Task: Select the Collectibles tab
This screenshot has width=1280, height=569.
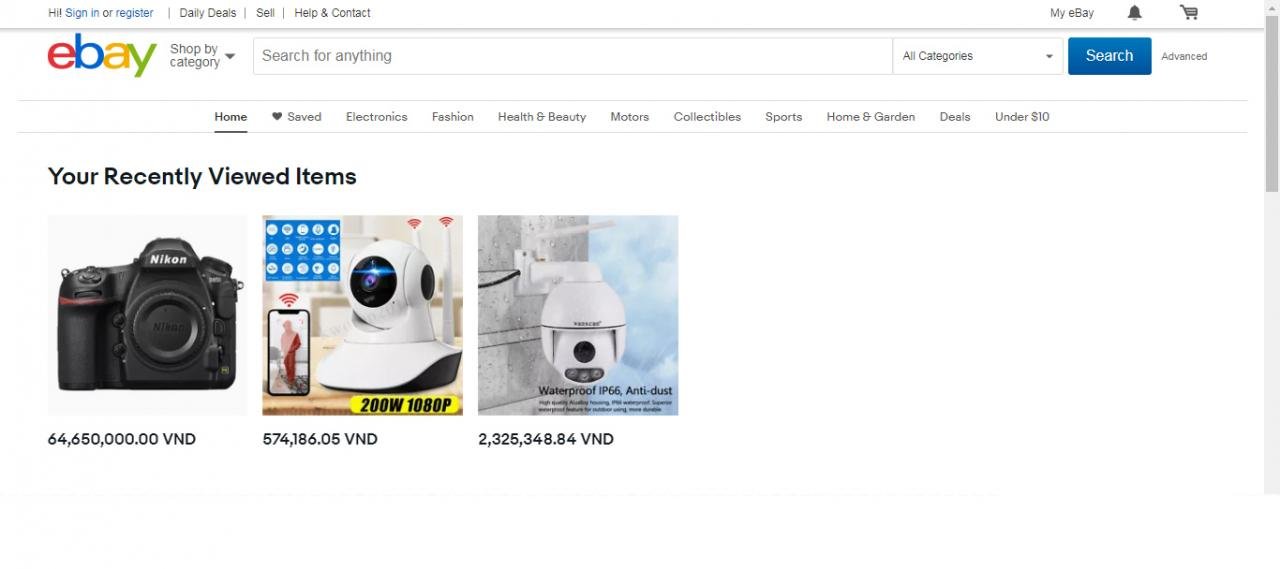Action: pyautogui.click(x=707, y=117)
